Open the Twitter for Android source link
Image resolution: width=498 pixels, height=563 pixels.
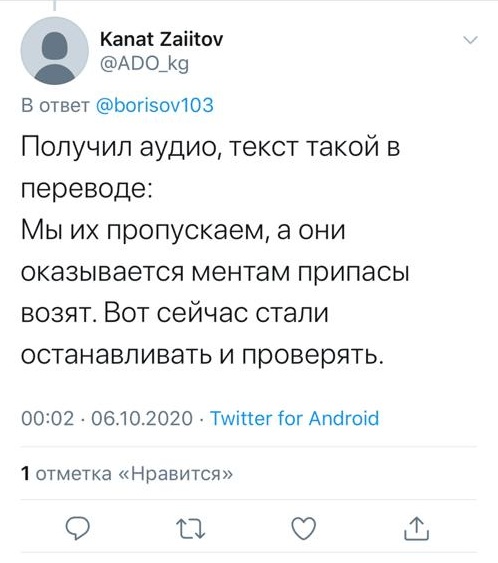tap(294, 418)
